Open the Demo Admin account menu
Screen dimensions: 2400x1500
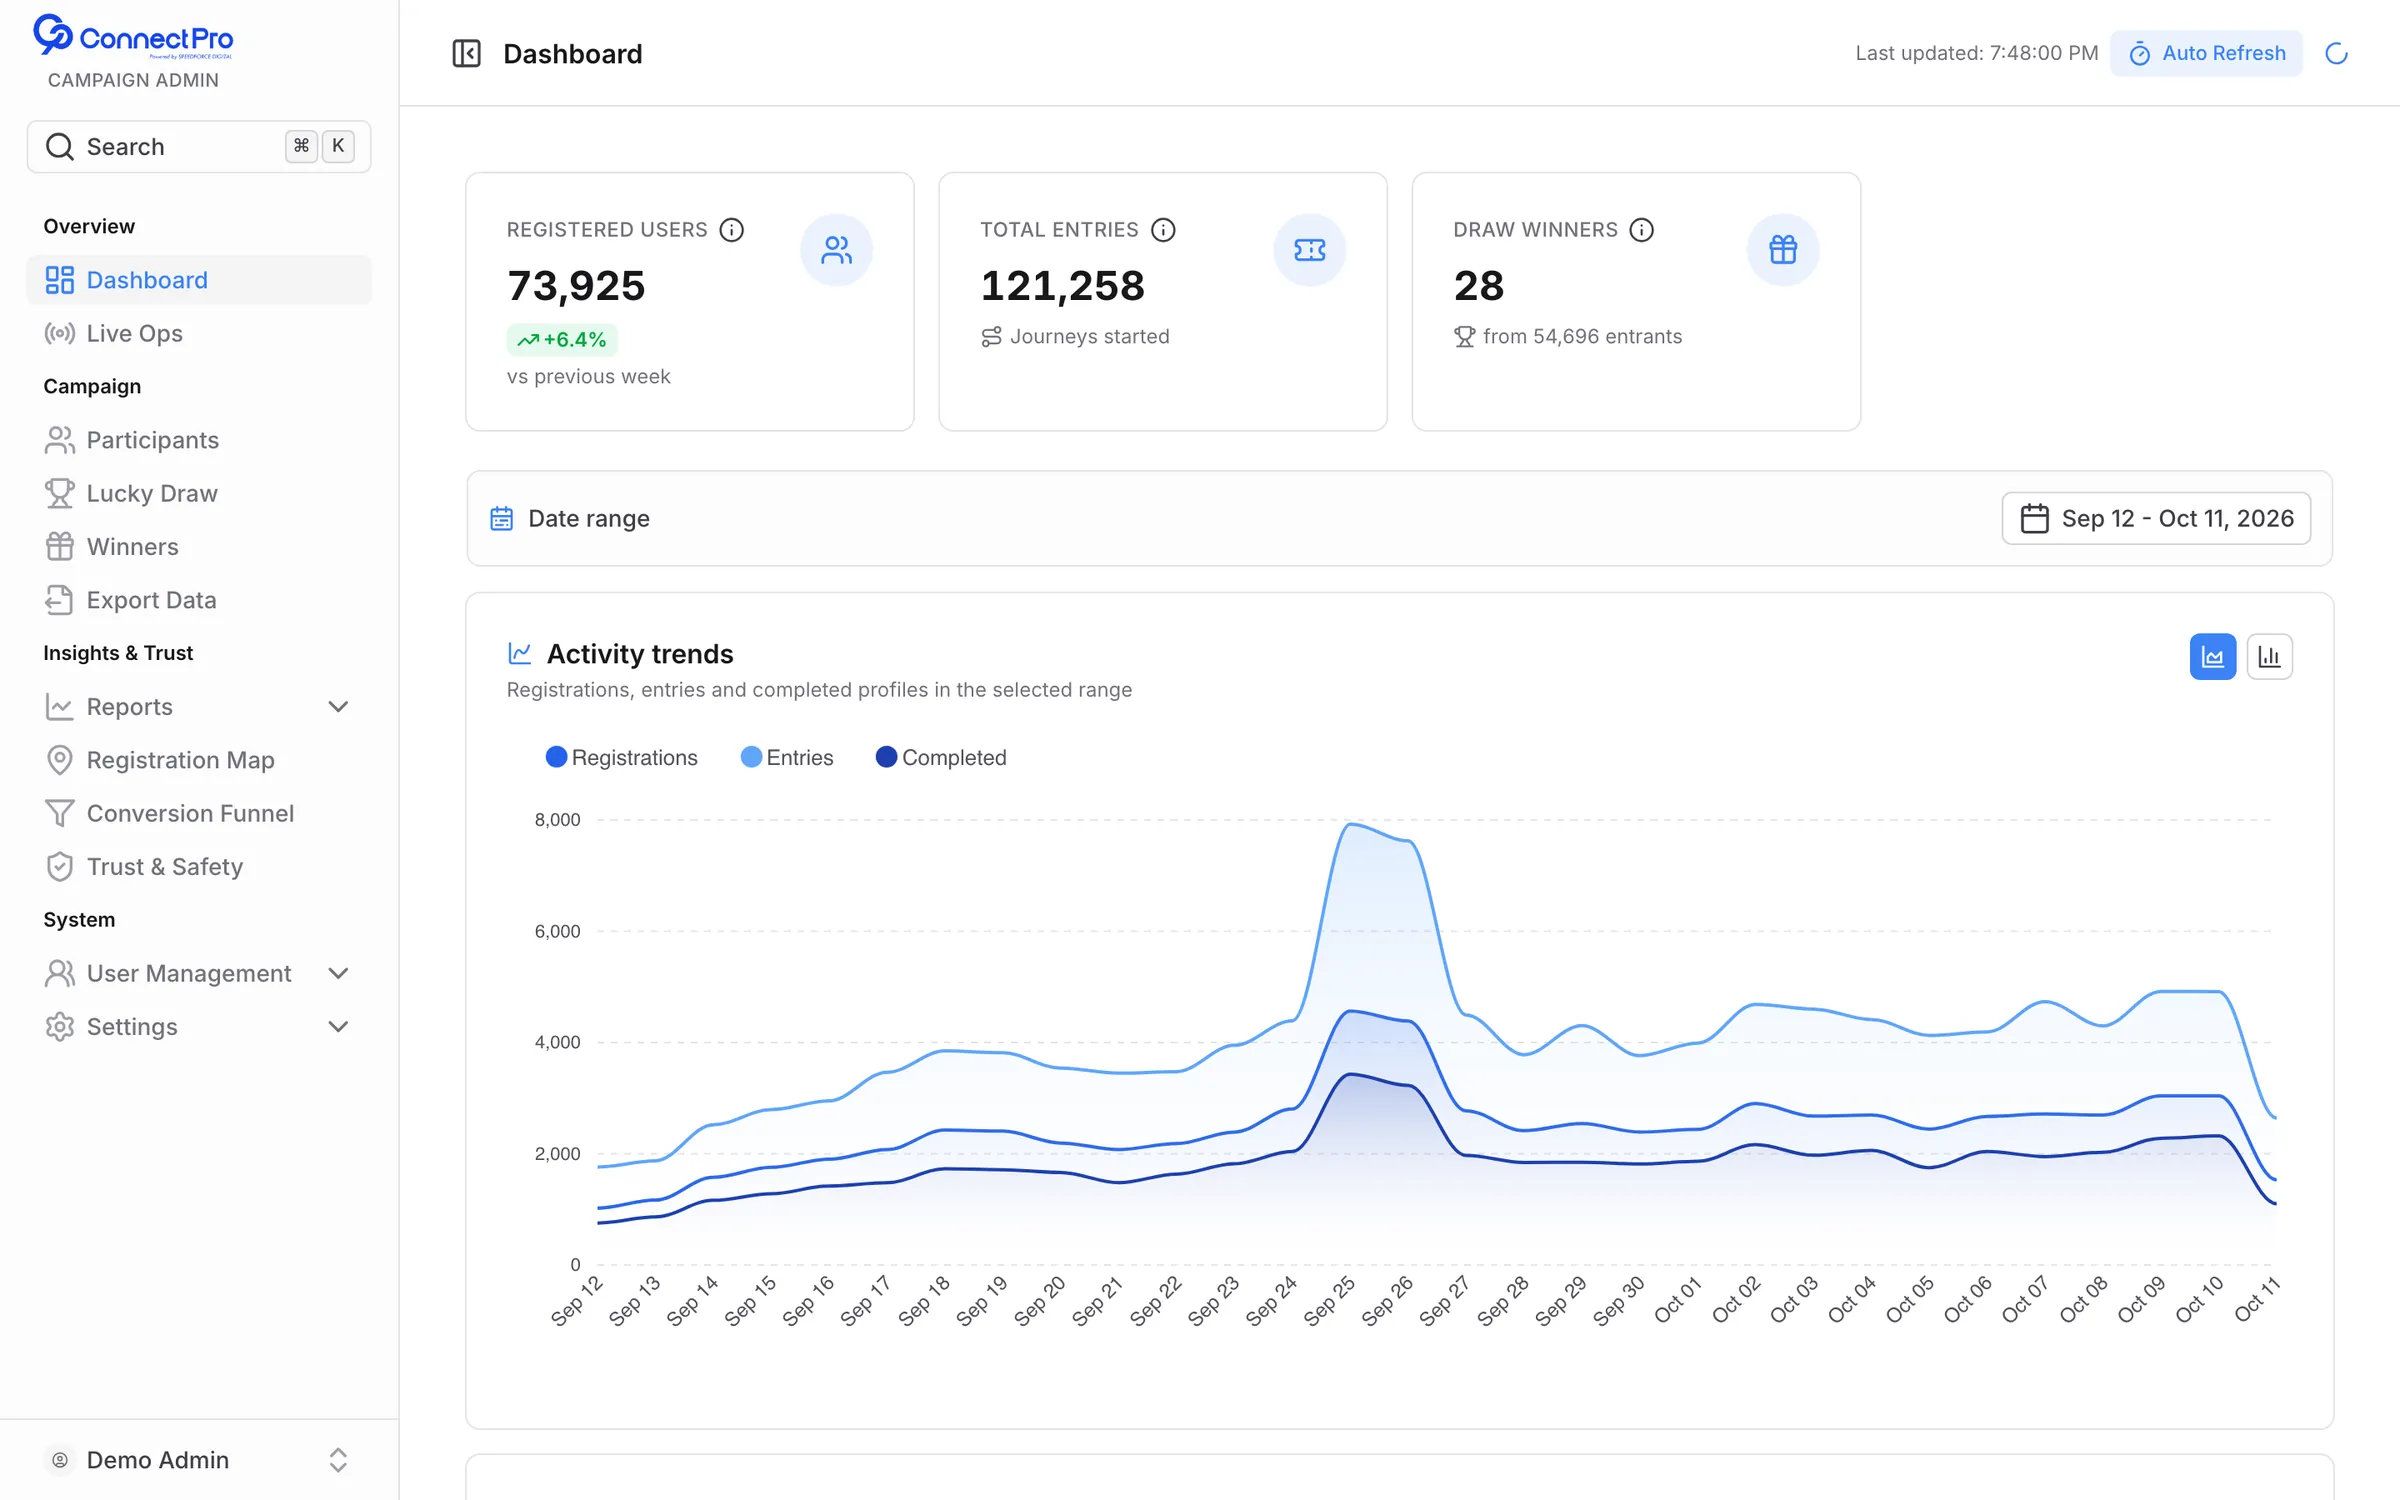[199, 1460]
